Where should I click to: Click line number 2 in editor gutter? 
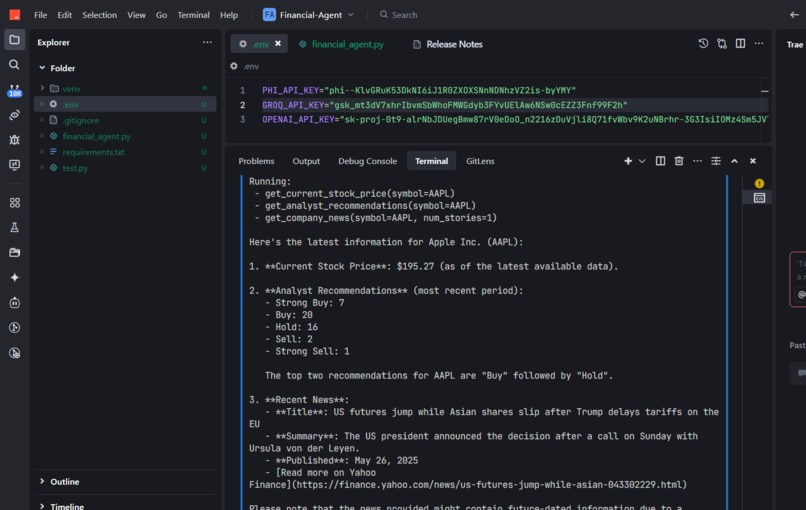[x=243, y=105]
